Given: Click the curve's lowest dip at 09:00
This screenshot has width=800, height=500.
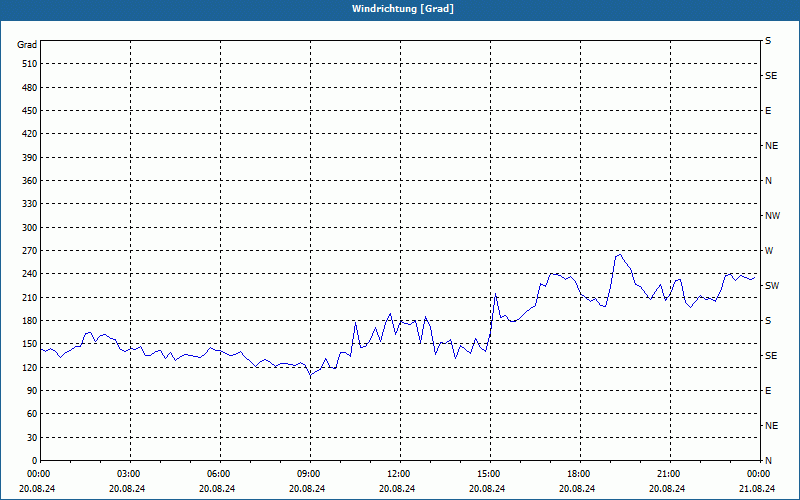Looking at the screenshot, I should pos(310,376).
